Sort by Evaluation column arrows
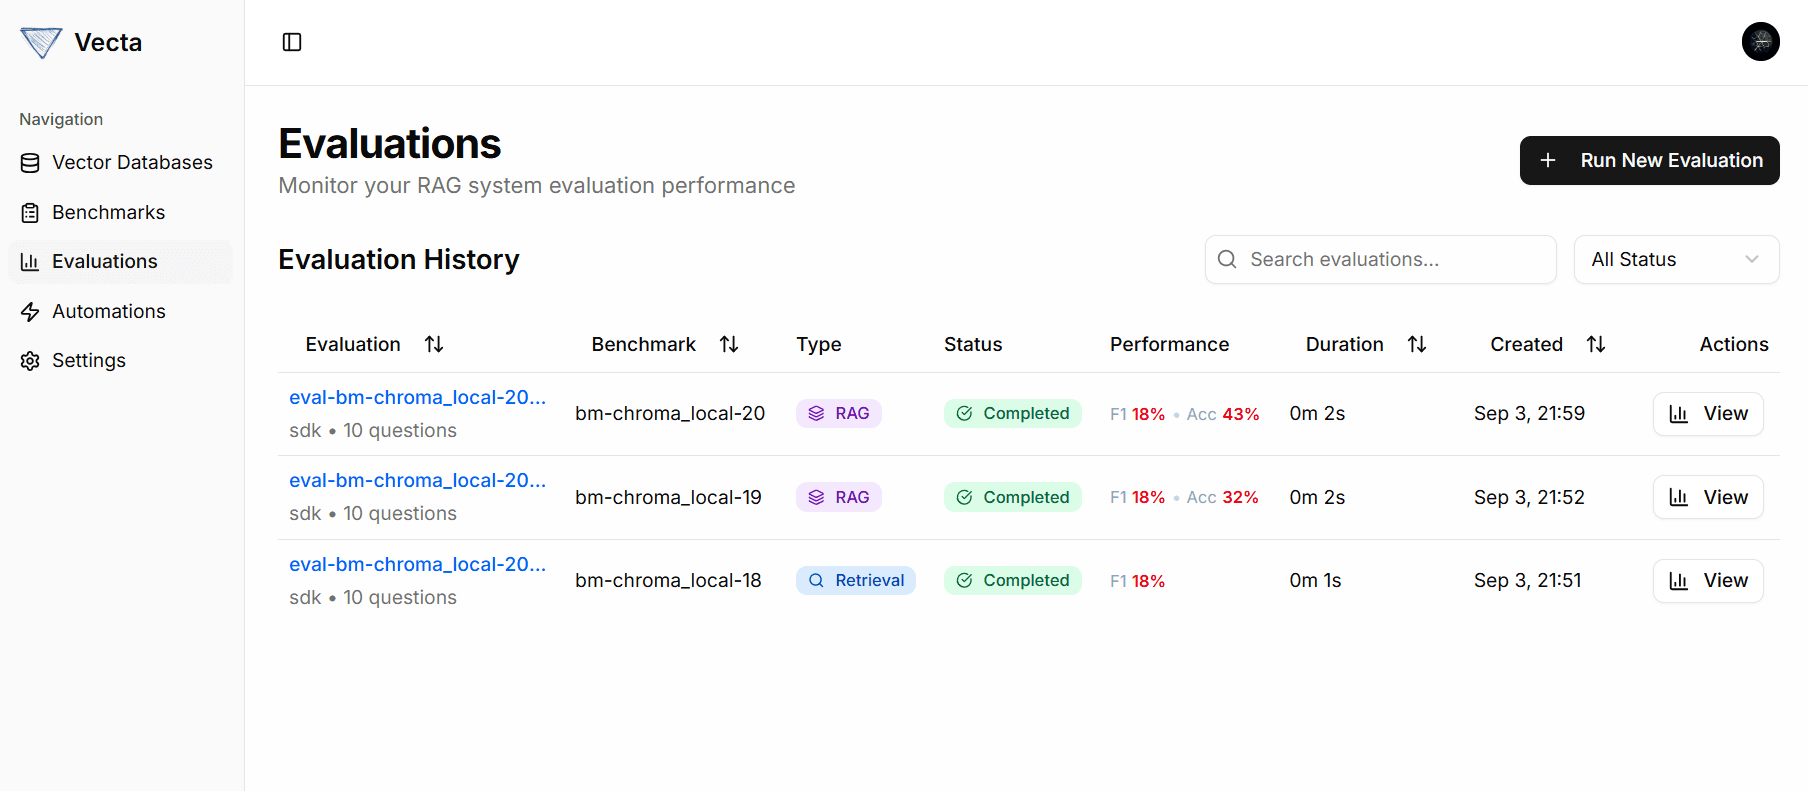 click(x=434, y=344)
